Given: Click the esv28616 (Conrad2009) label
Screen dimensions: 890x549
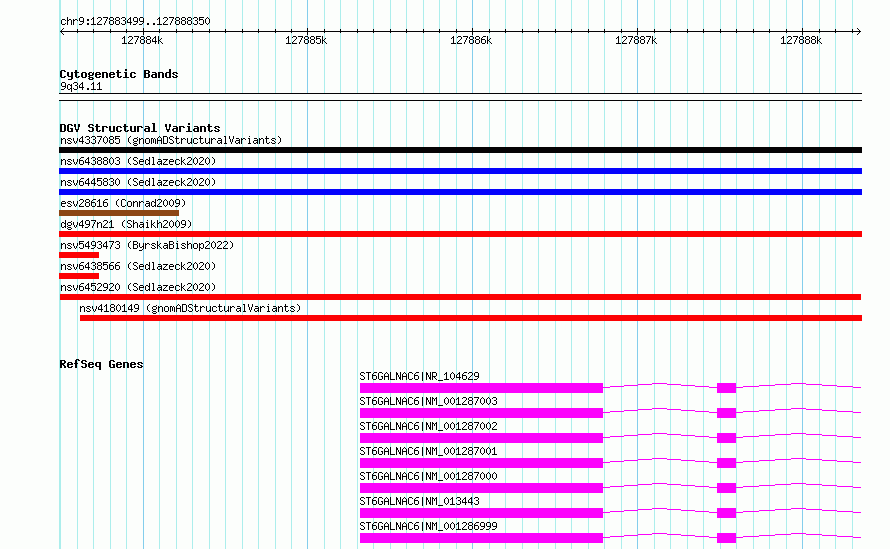Looking at the screenshot, I should [123, 203].
